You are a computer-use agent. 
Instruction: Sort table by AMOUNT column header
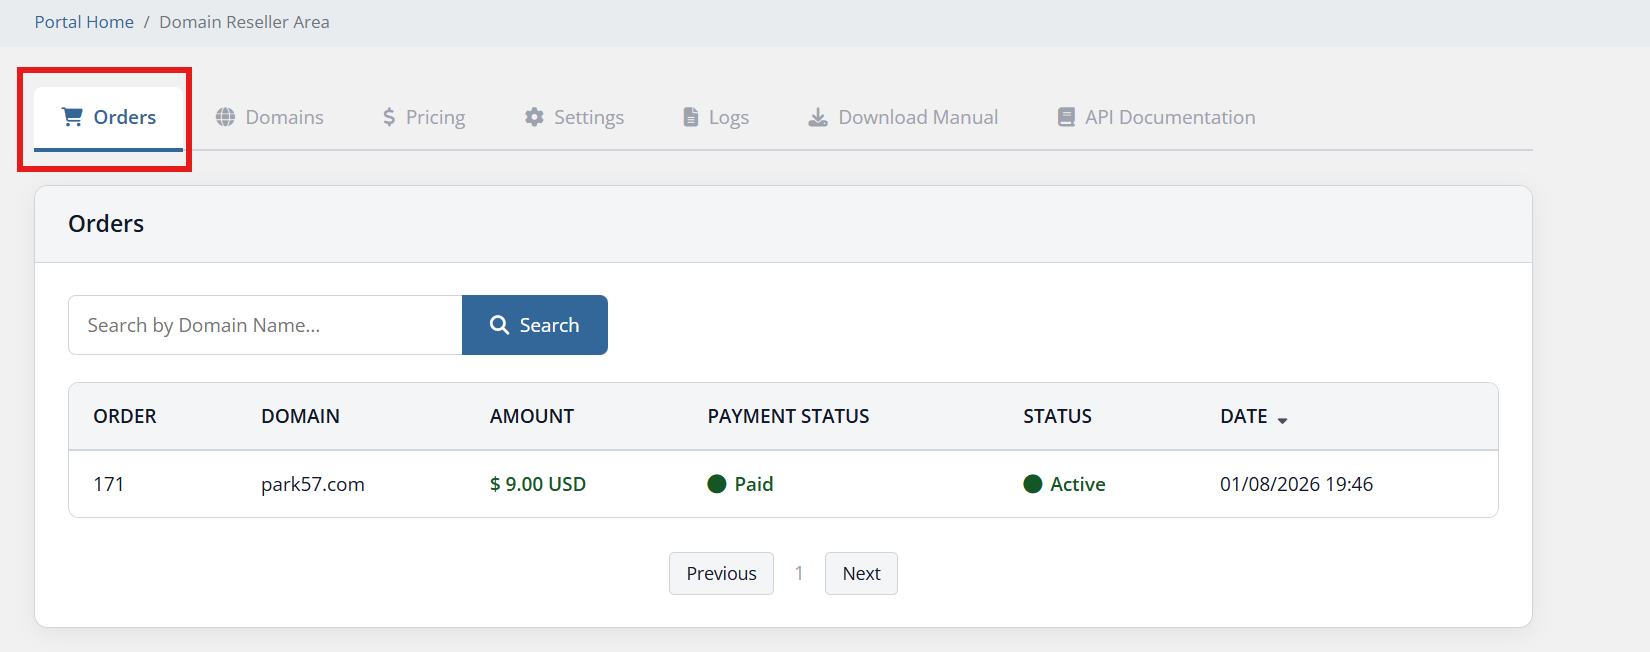click(x=532, y=416)
